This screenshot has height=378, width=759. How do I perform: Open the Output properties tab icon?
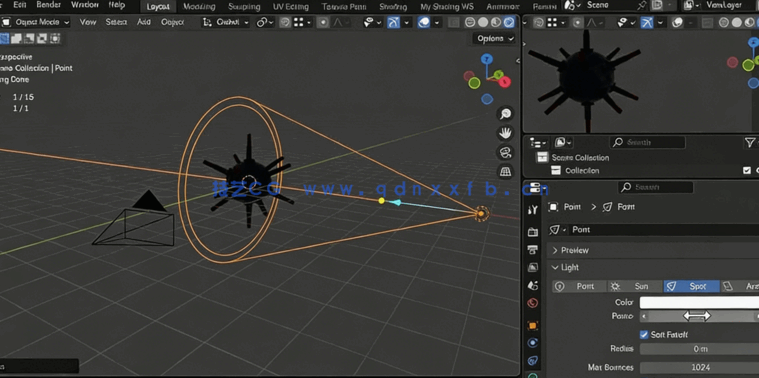tap(533, 250)
